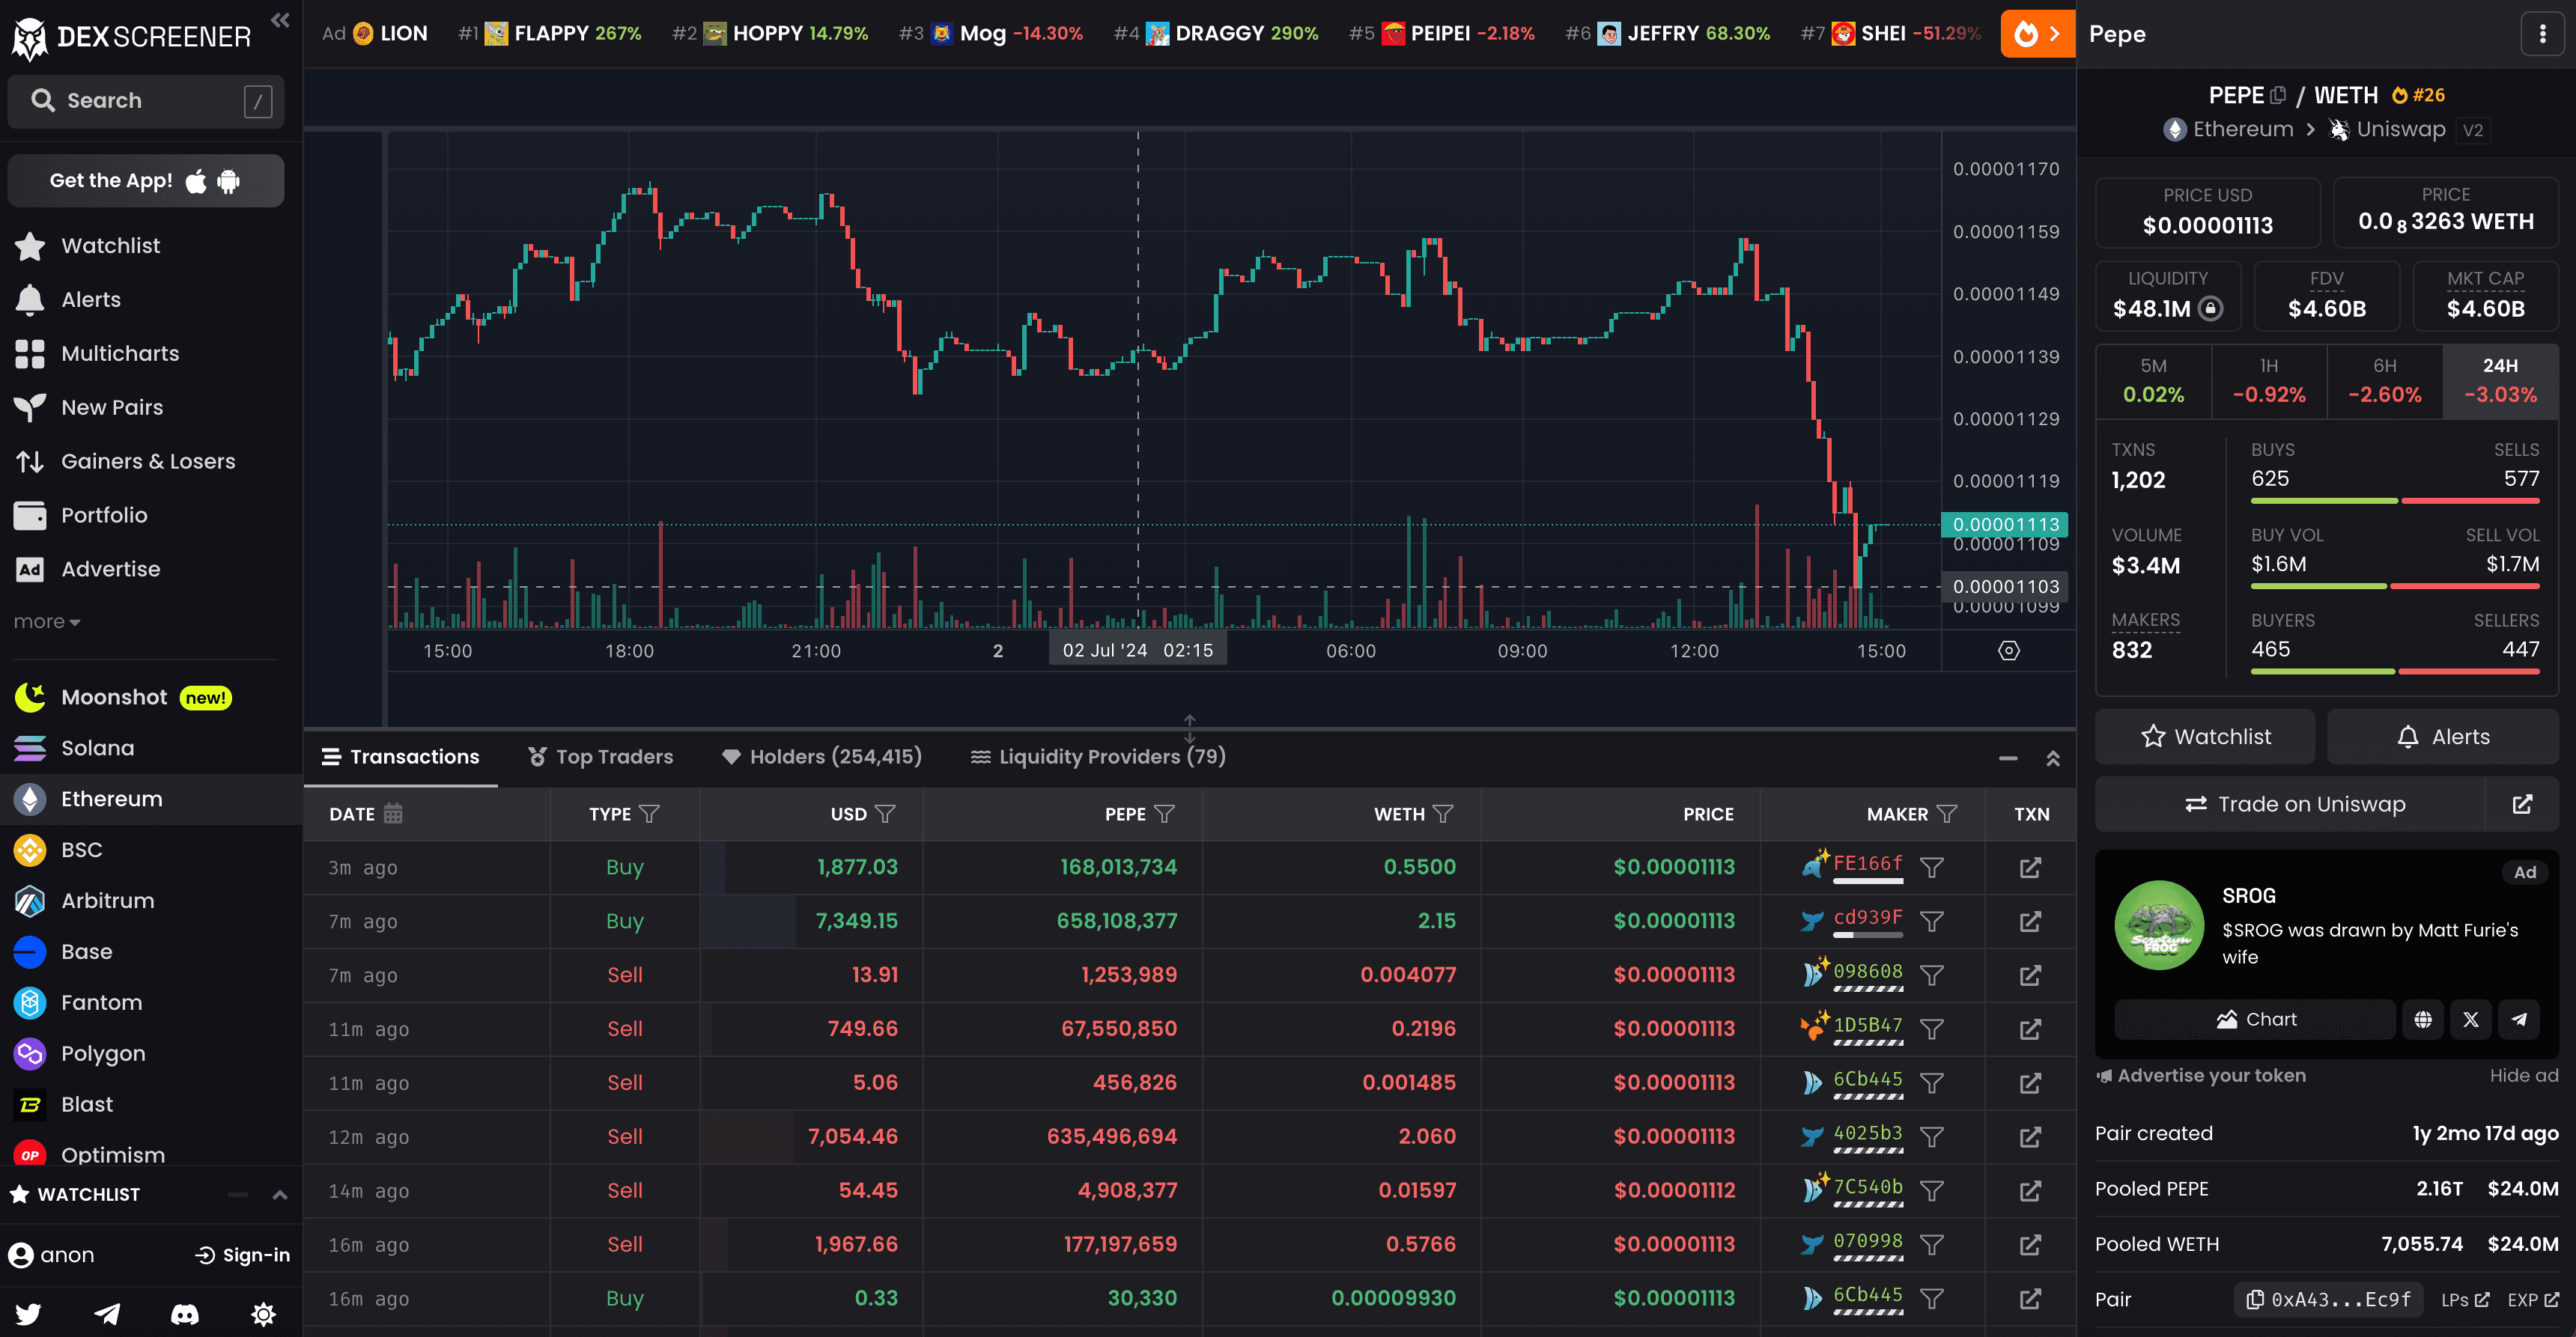
Task: Open SROG Chart button
Action: coord(2255,1020)
